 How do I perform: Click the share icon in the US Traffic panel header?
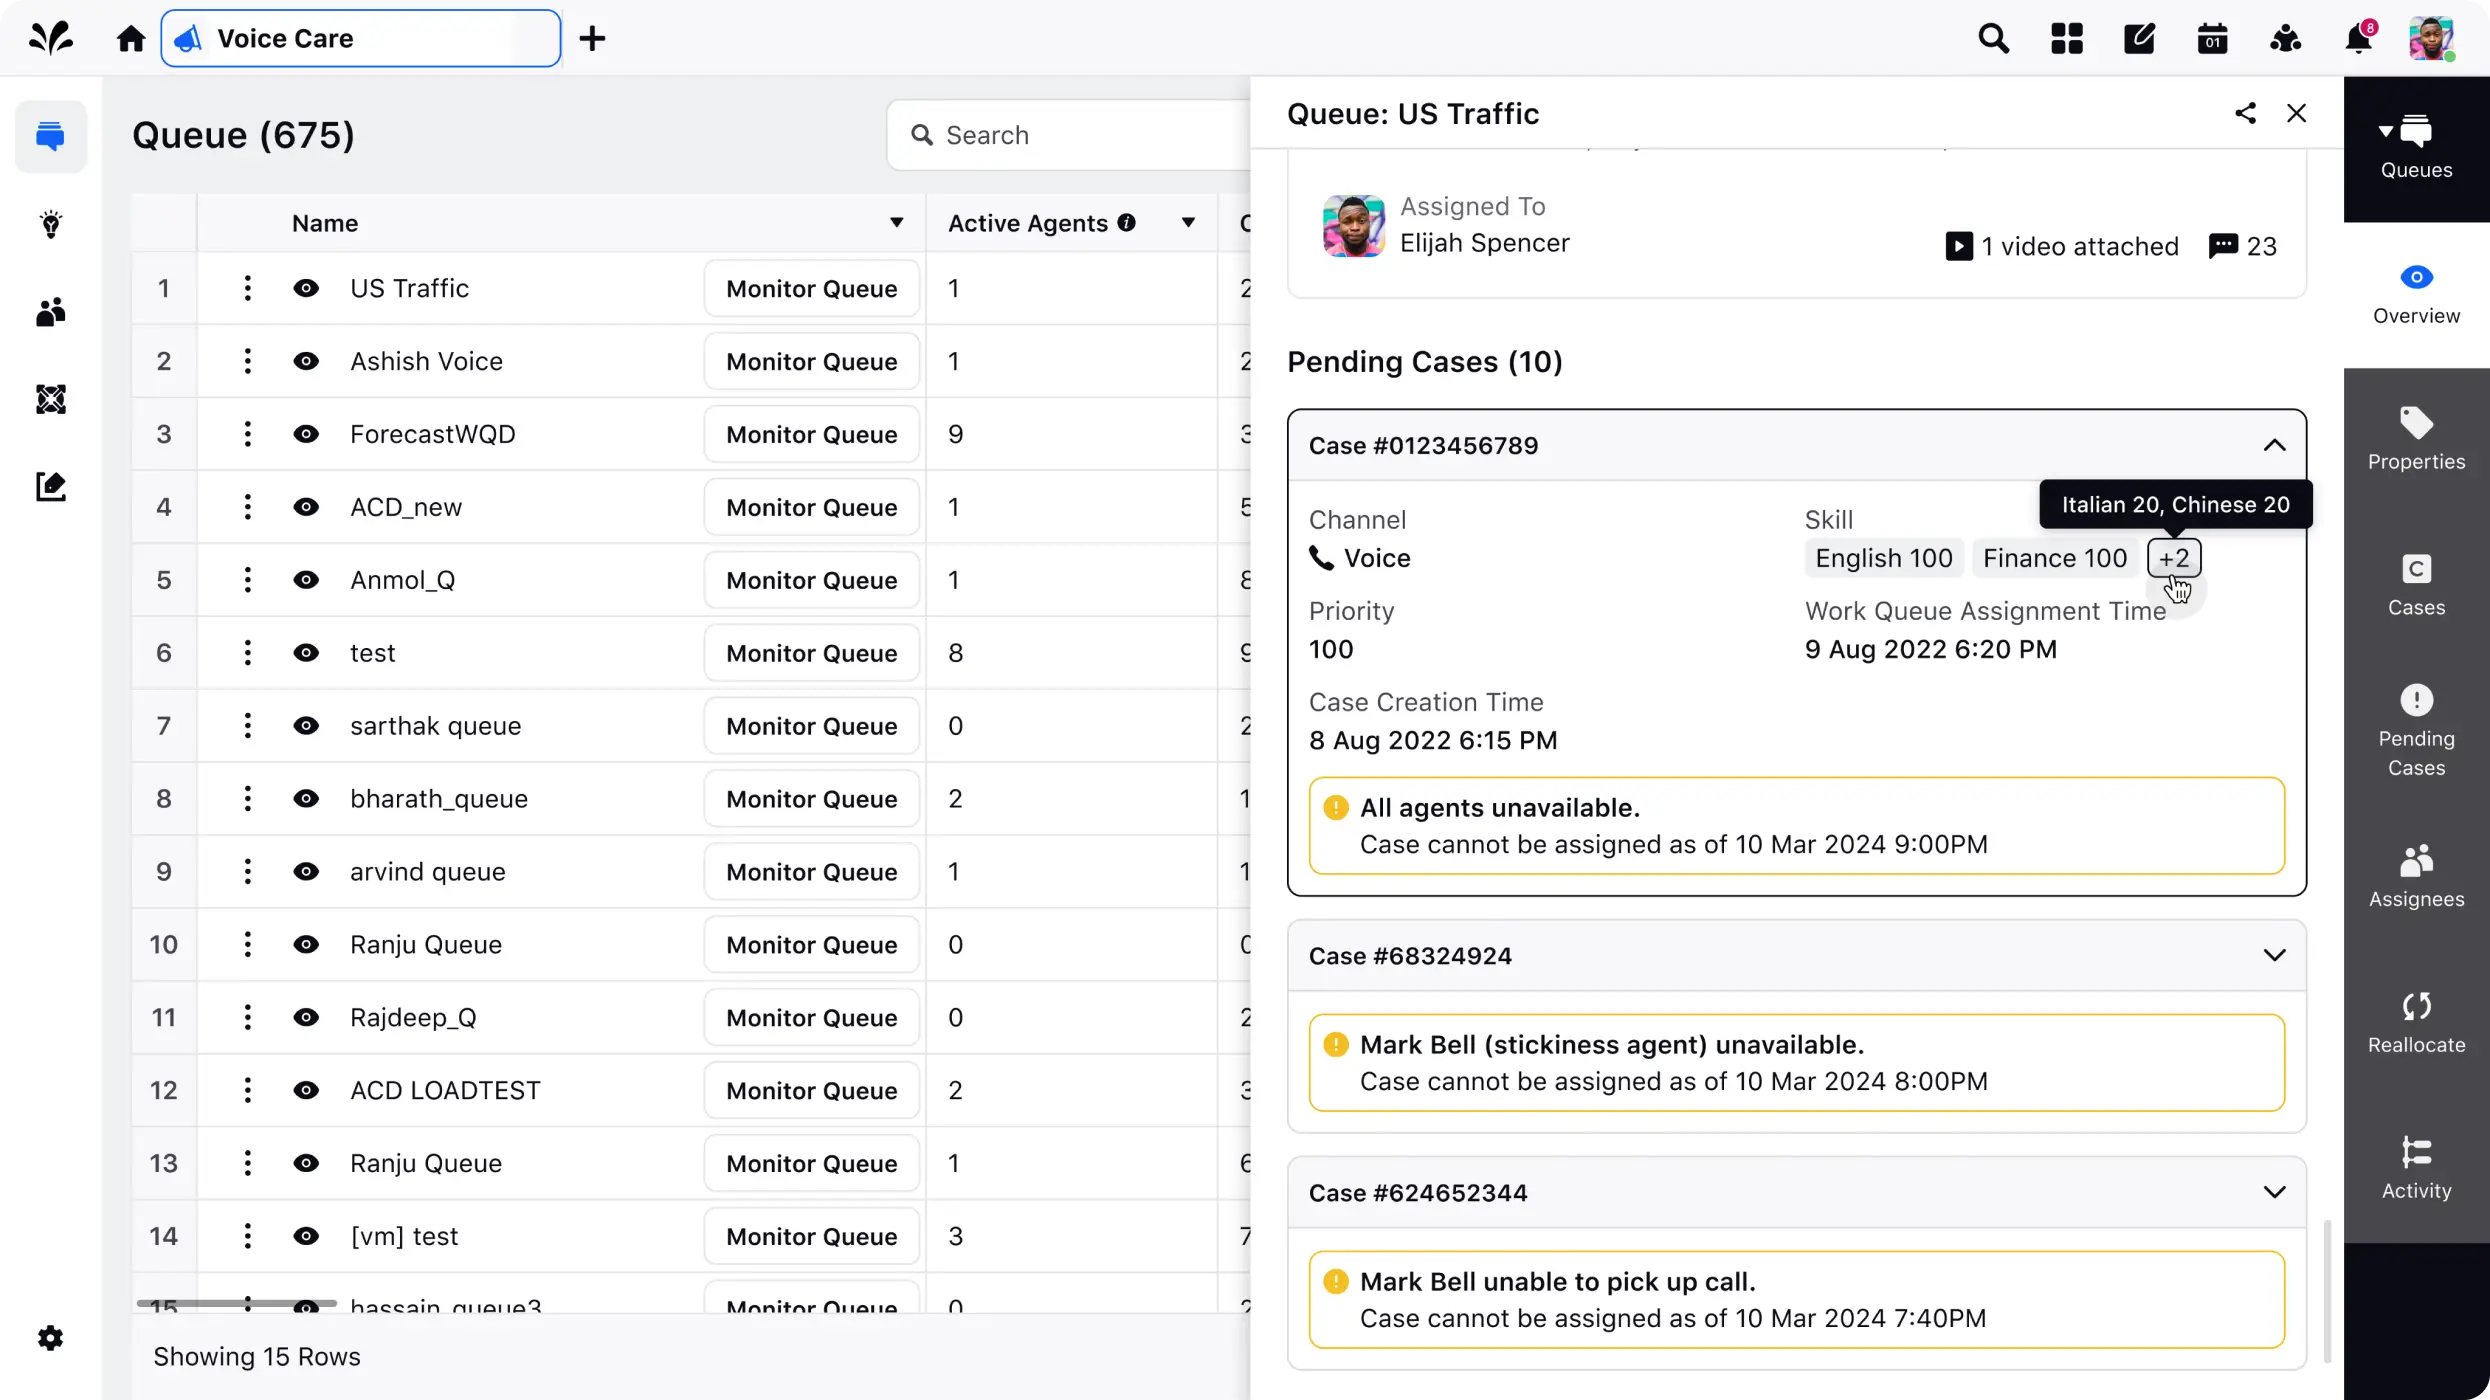pos(2245,113)
